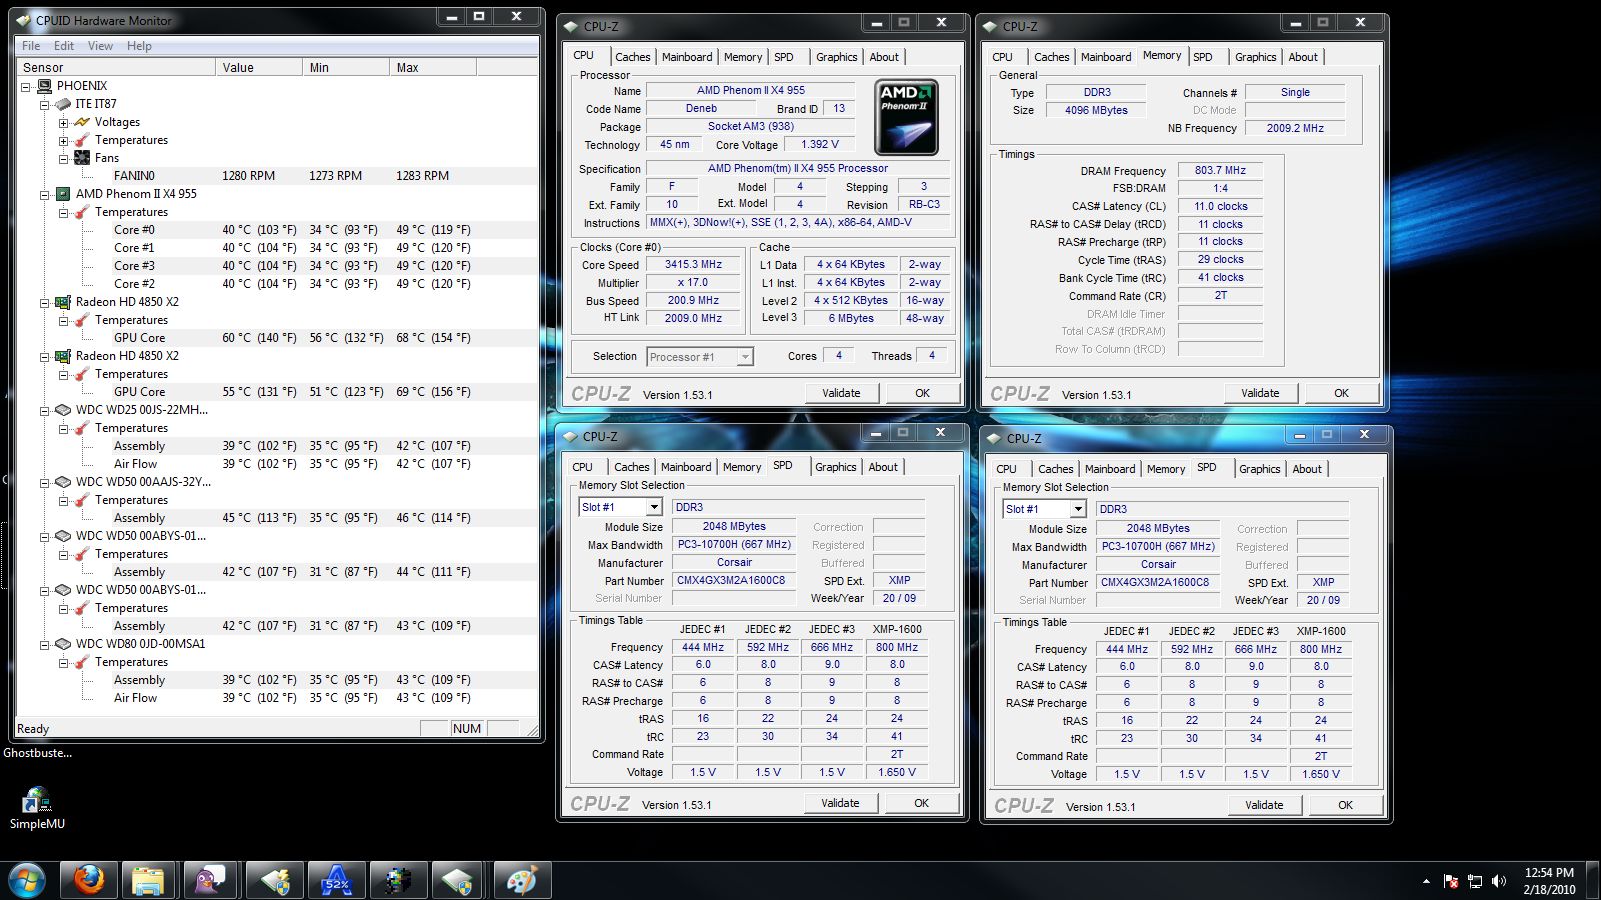Open the SimpleMU desktop shortcut
1601x900 pixels.
click(x=37, y=801)
